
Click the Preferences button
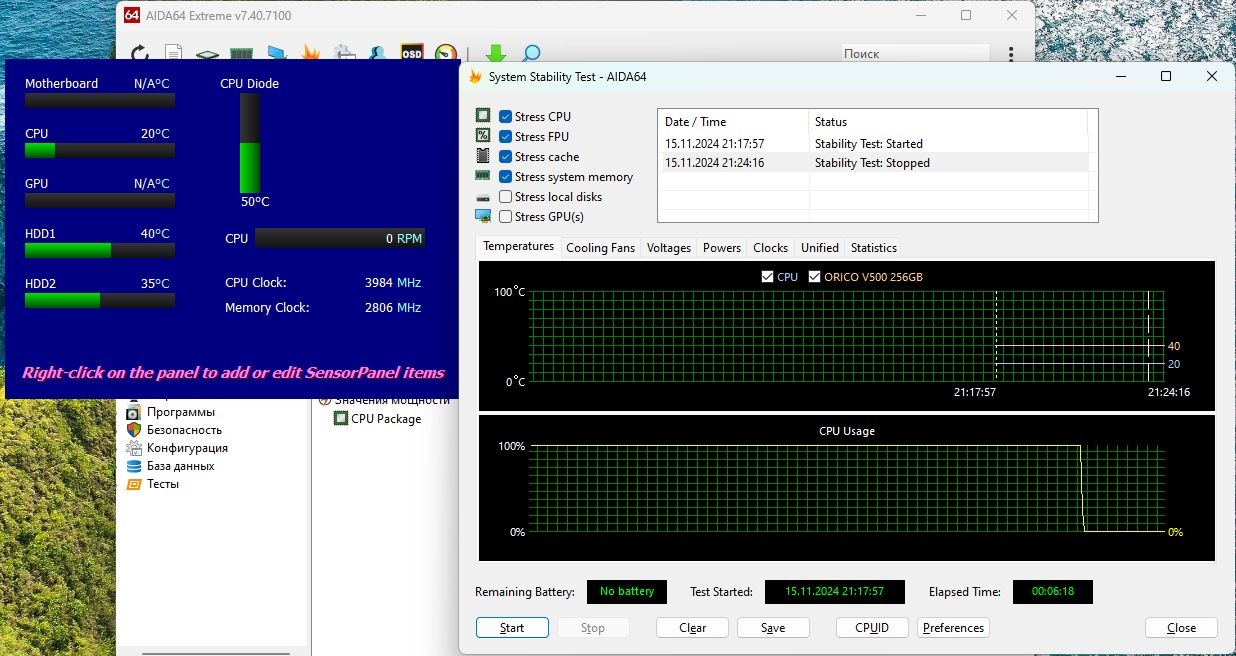[953, 628]
